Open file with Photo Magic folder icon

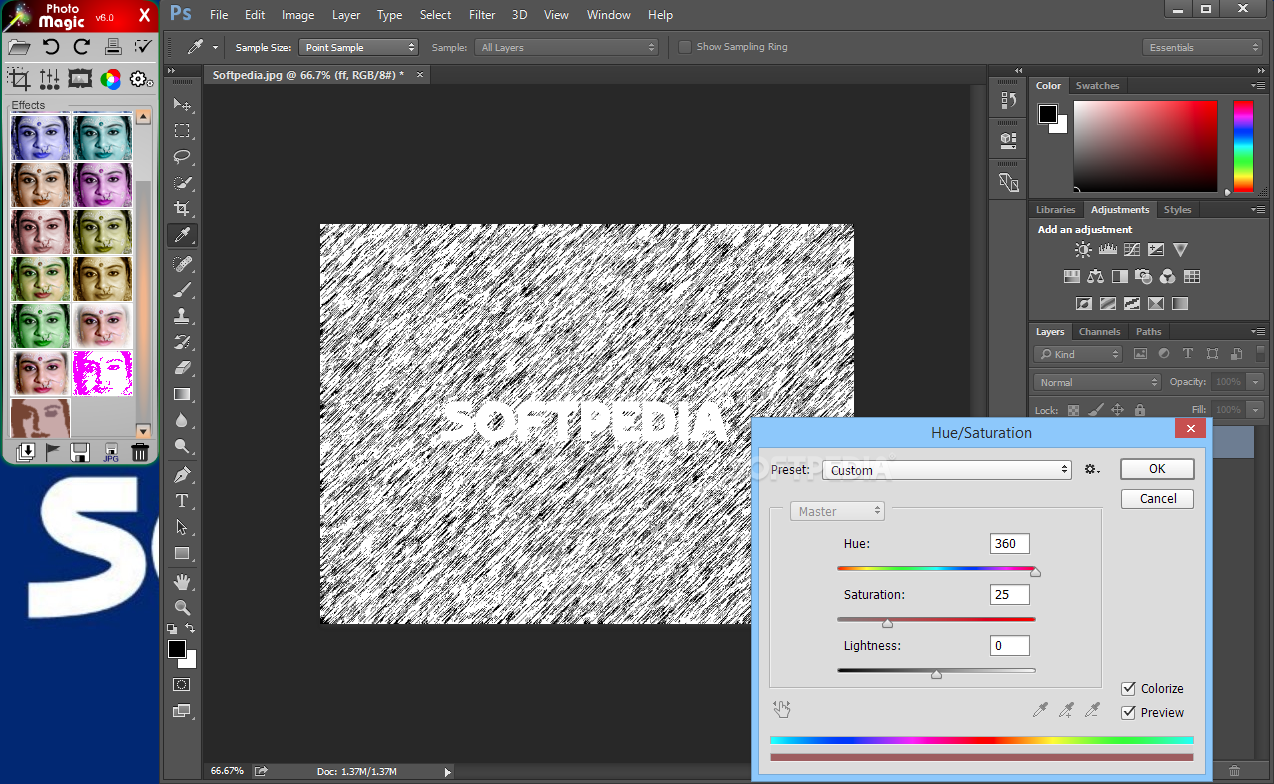(x=19, y=46)
